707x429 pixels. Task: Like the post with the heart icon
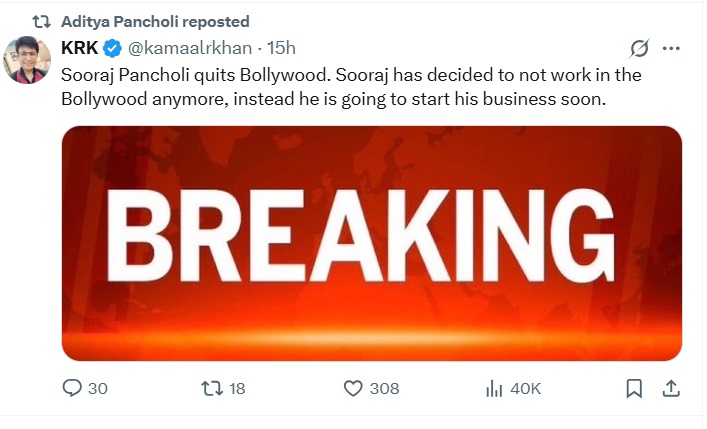(353, 389)
